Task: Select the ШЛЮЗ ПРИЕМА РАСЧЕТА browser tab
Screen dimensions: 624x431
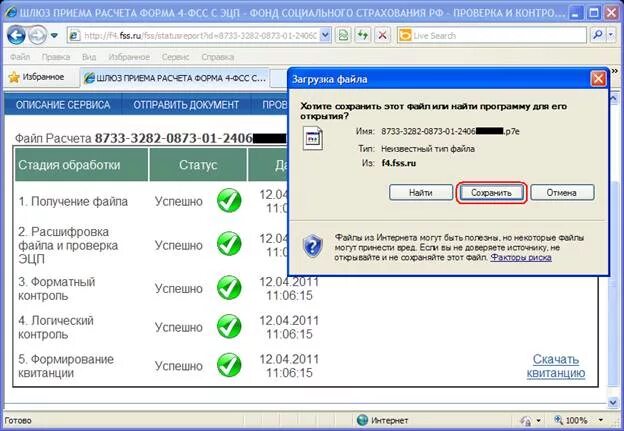Action: 174,78
